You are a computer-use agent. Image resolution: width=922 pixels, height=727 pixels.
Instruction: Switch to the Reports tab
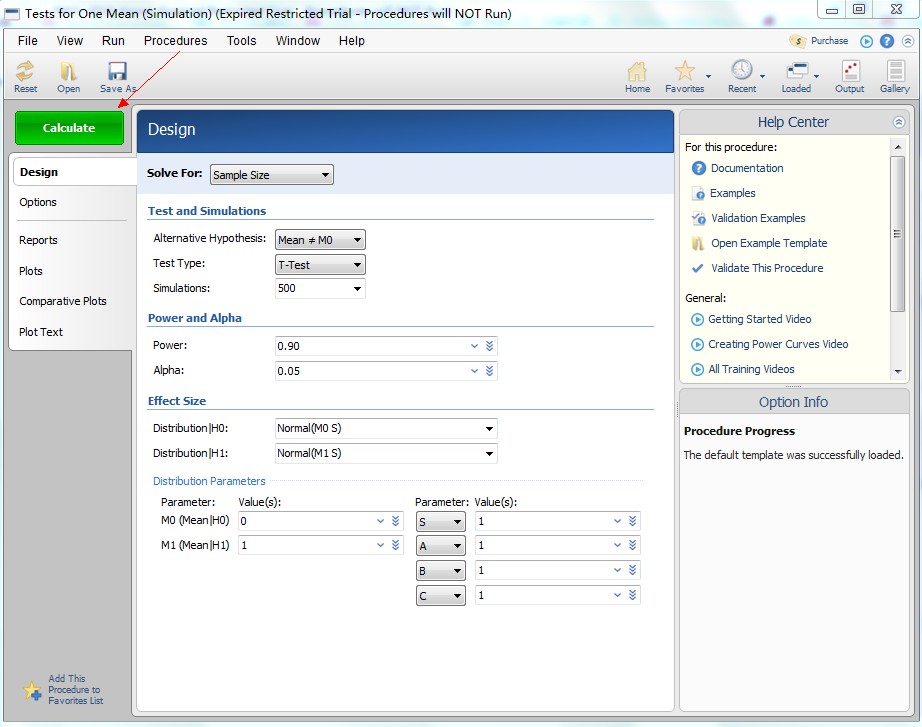point(39,240)
